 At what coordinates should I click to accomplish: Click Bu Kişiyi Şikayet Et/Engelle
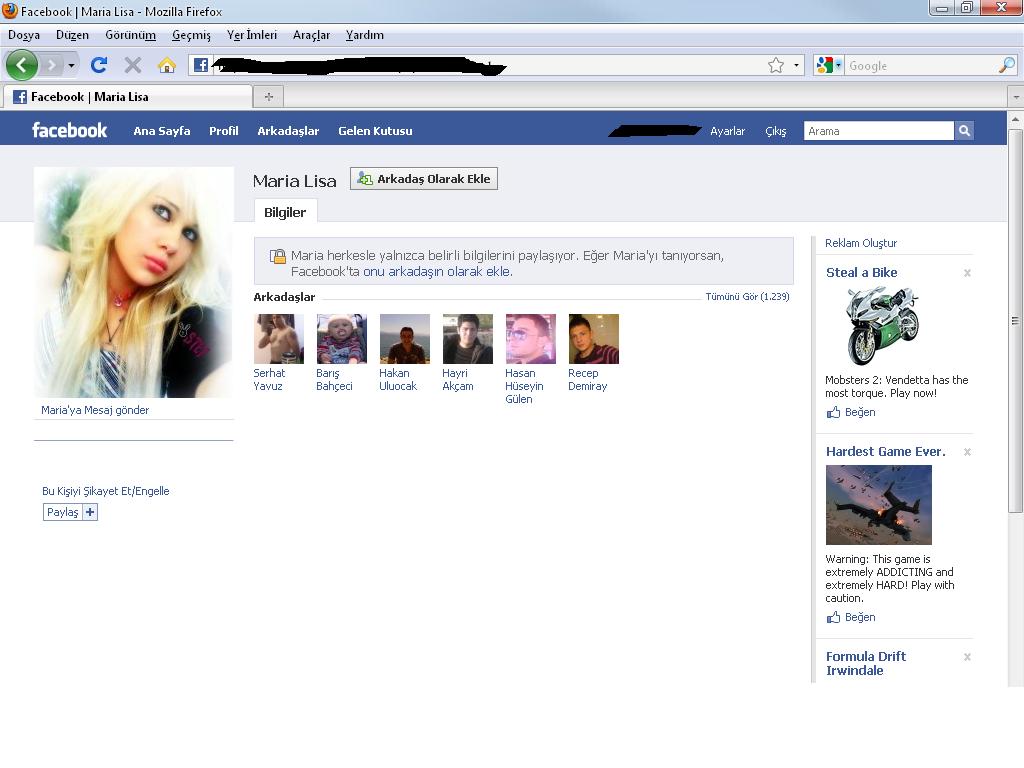point(105,491)
